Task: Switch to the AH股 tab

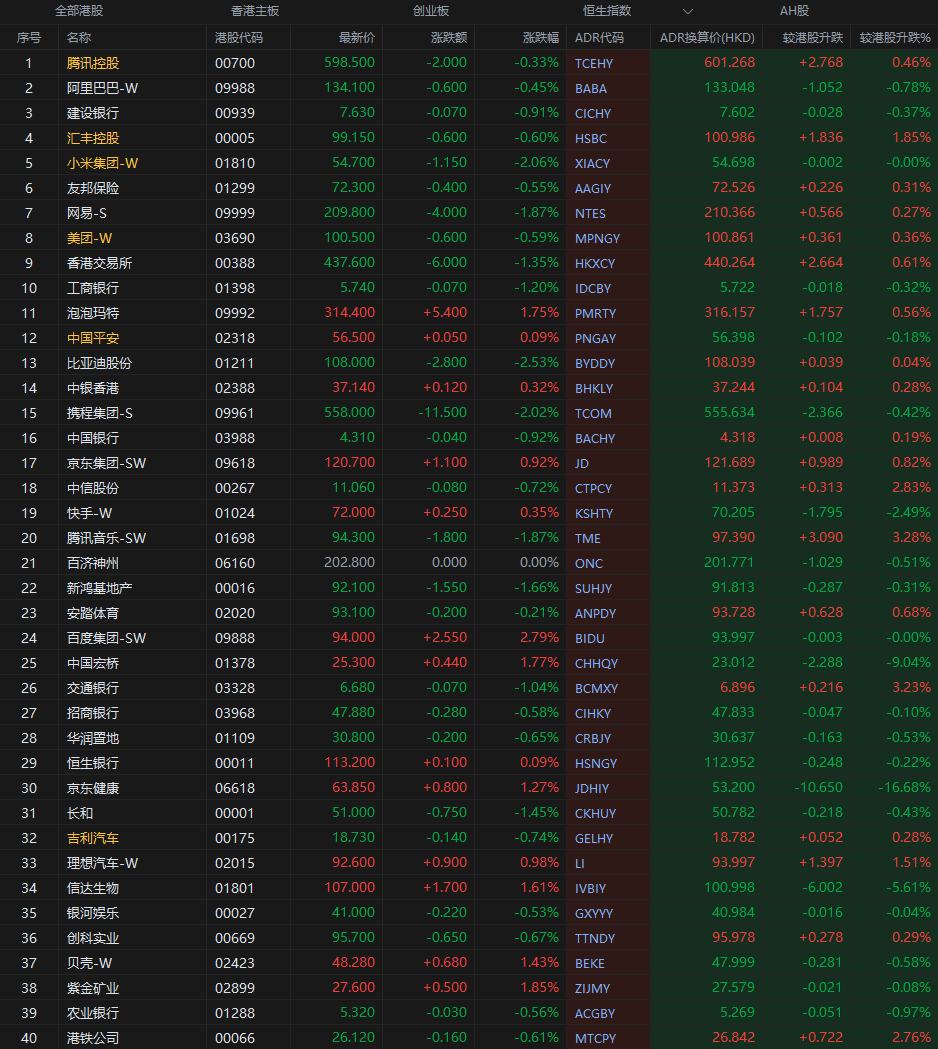Action: point(794,11)
